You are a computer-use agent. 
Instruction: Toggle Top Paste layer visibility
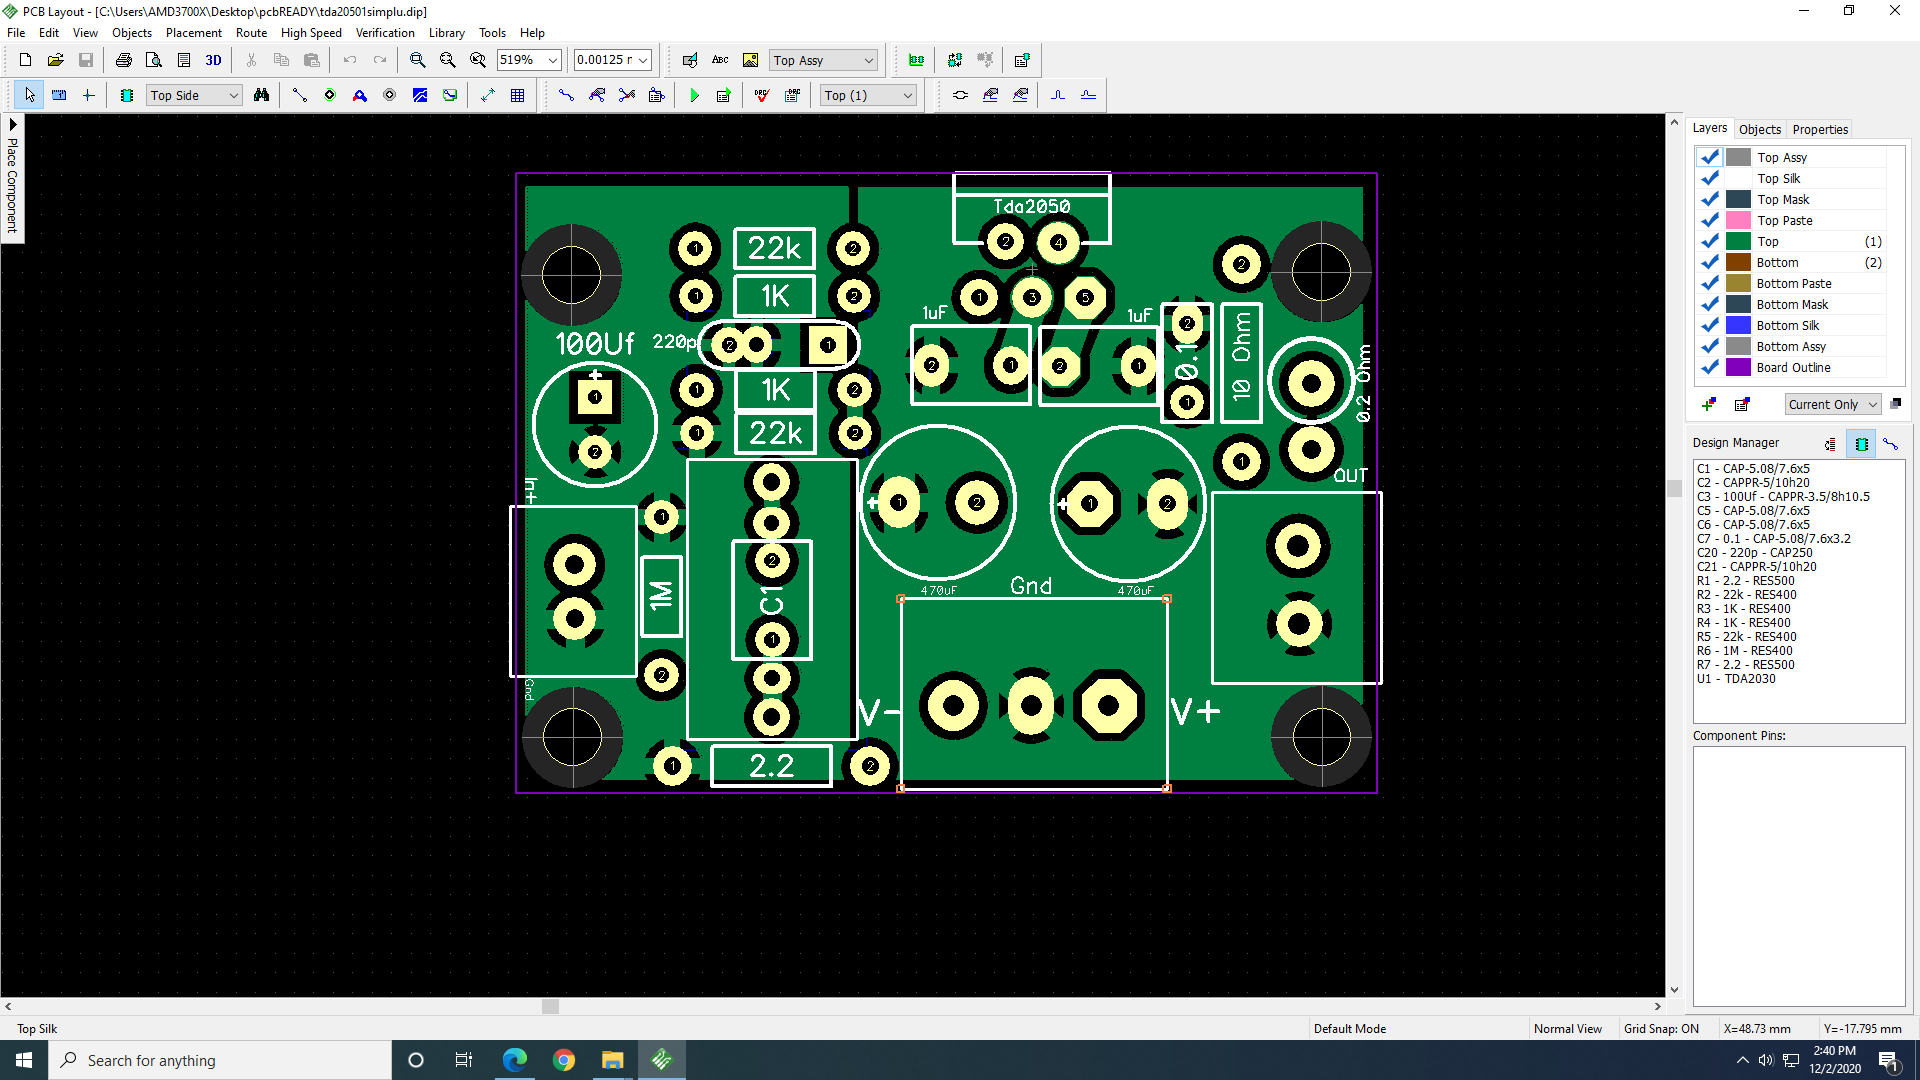point(1710,220)
